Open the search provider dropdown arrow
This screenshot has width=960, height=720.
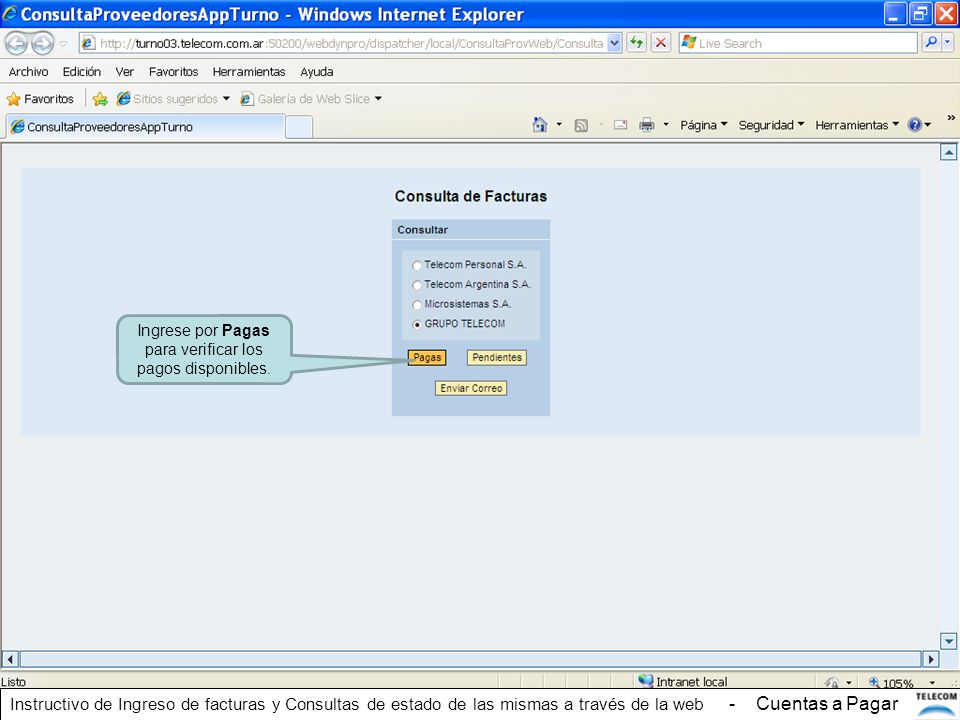click(948, 43)
